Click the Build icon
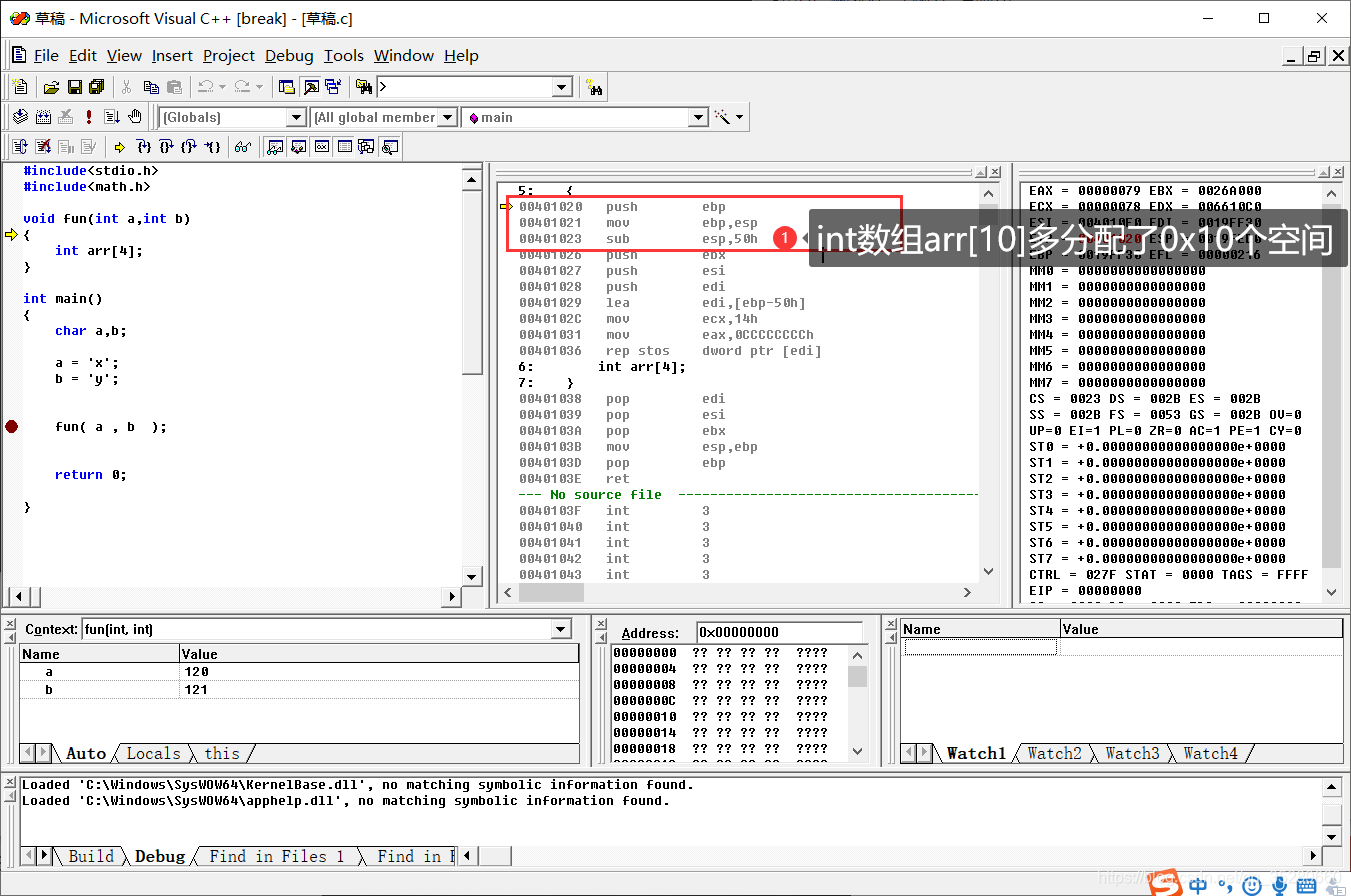This screenshot has height=896, width=1351. (43, 117)
